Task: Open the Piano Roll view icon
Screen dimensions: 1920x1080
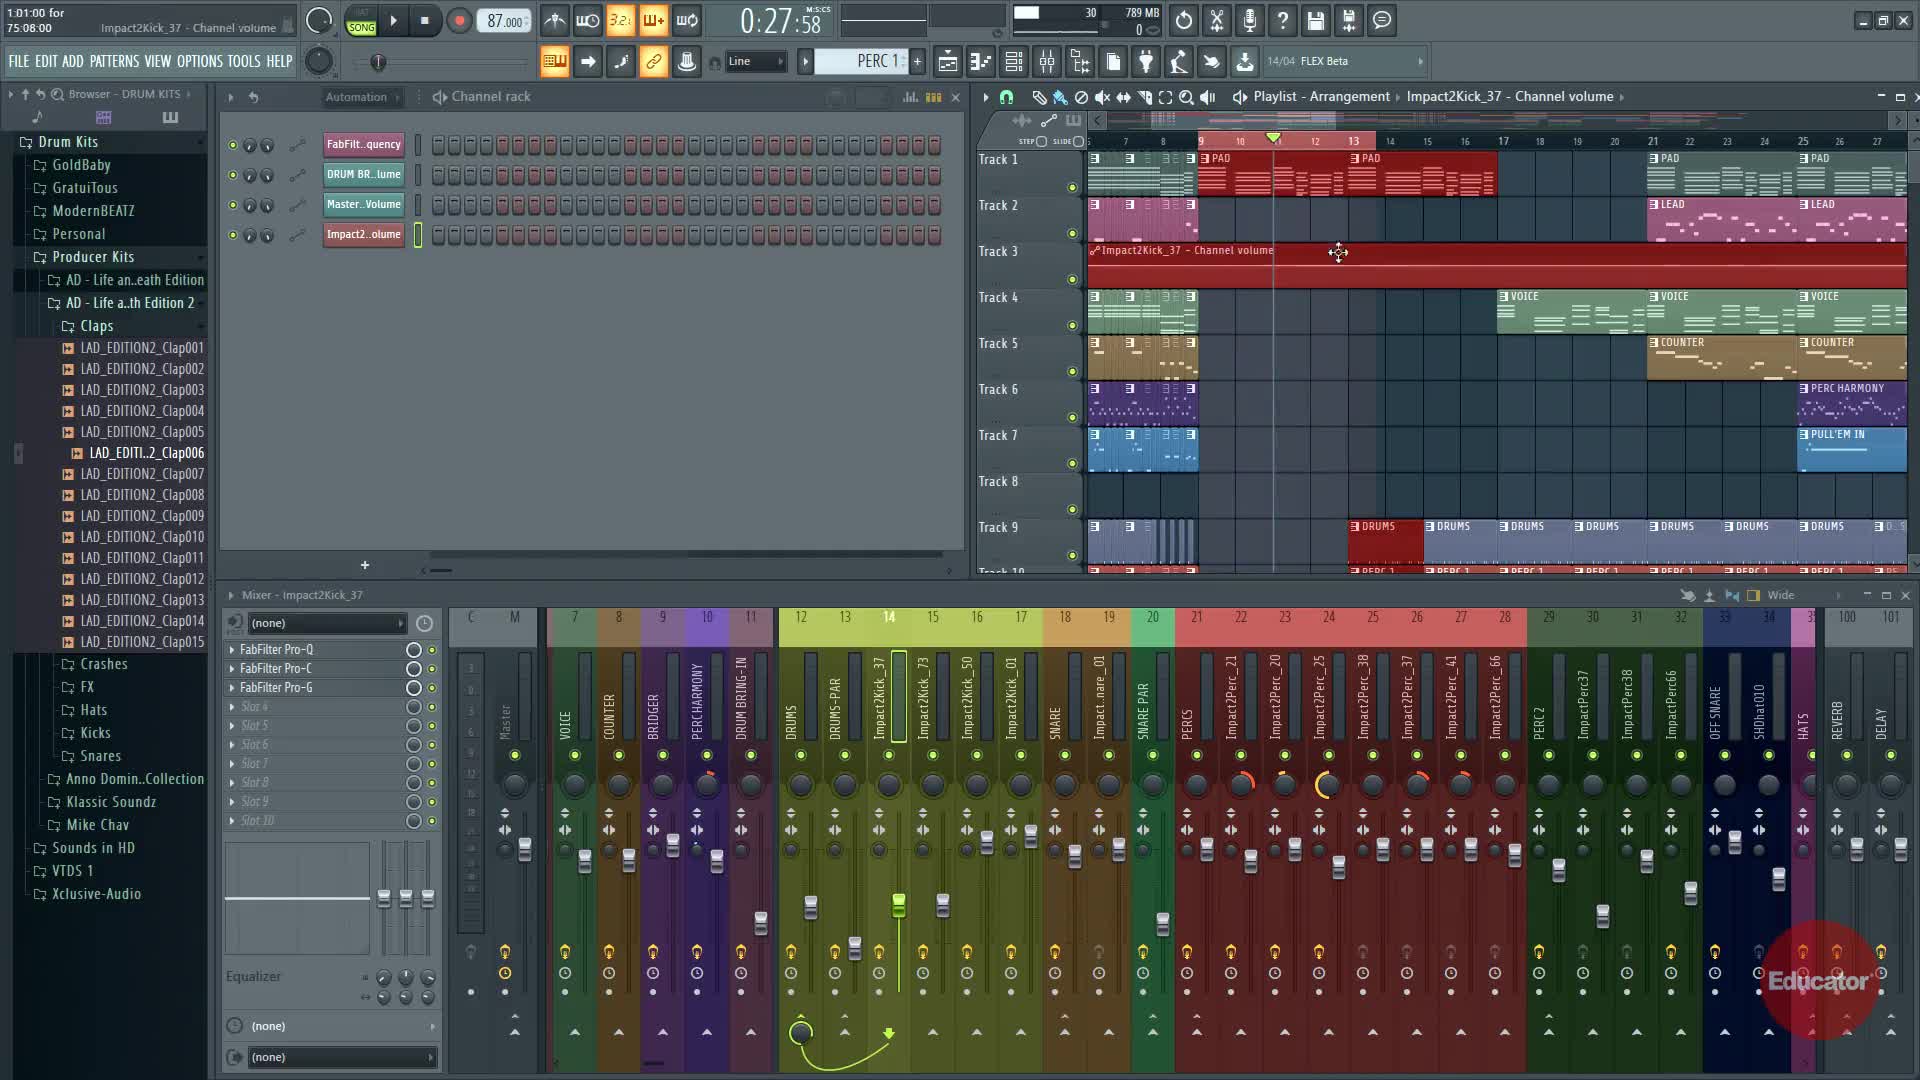Action: pyautogui.click(x=980, y=62)
